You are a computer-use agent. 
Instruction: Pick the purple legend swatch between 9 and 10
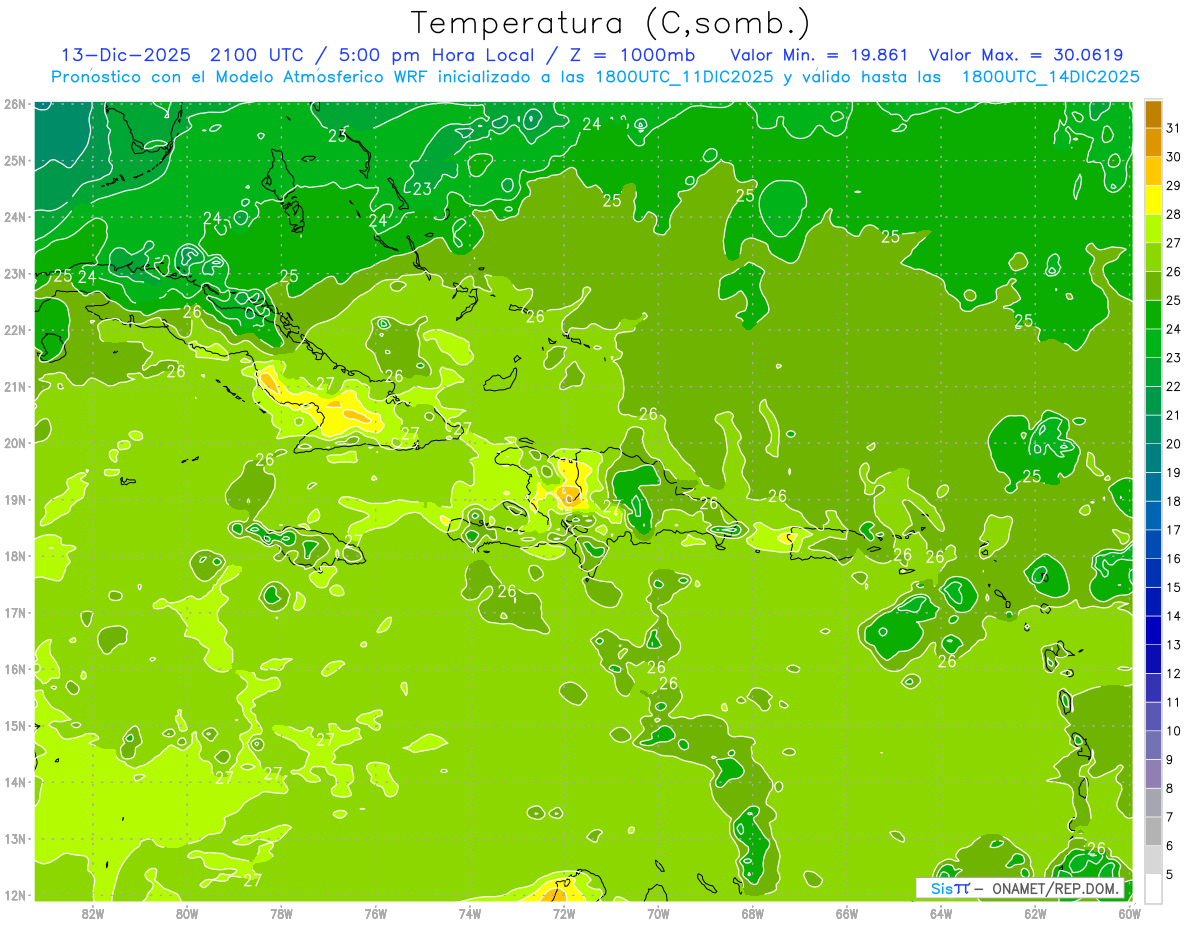pyautogui.click(x=1153, y=745)
